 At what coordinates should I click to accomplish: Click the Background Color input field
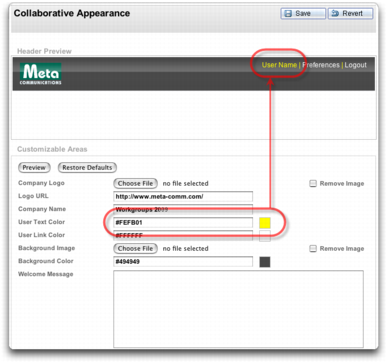pos(183,261)
